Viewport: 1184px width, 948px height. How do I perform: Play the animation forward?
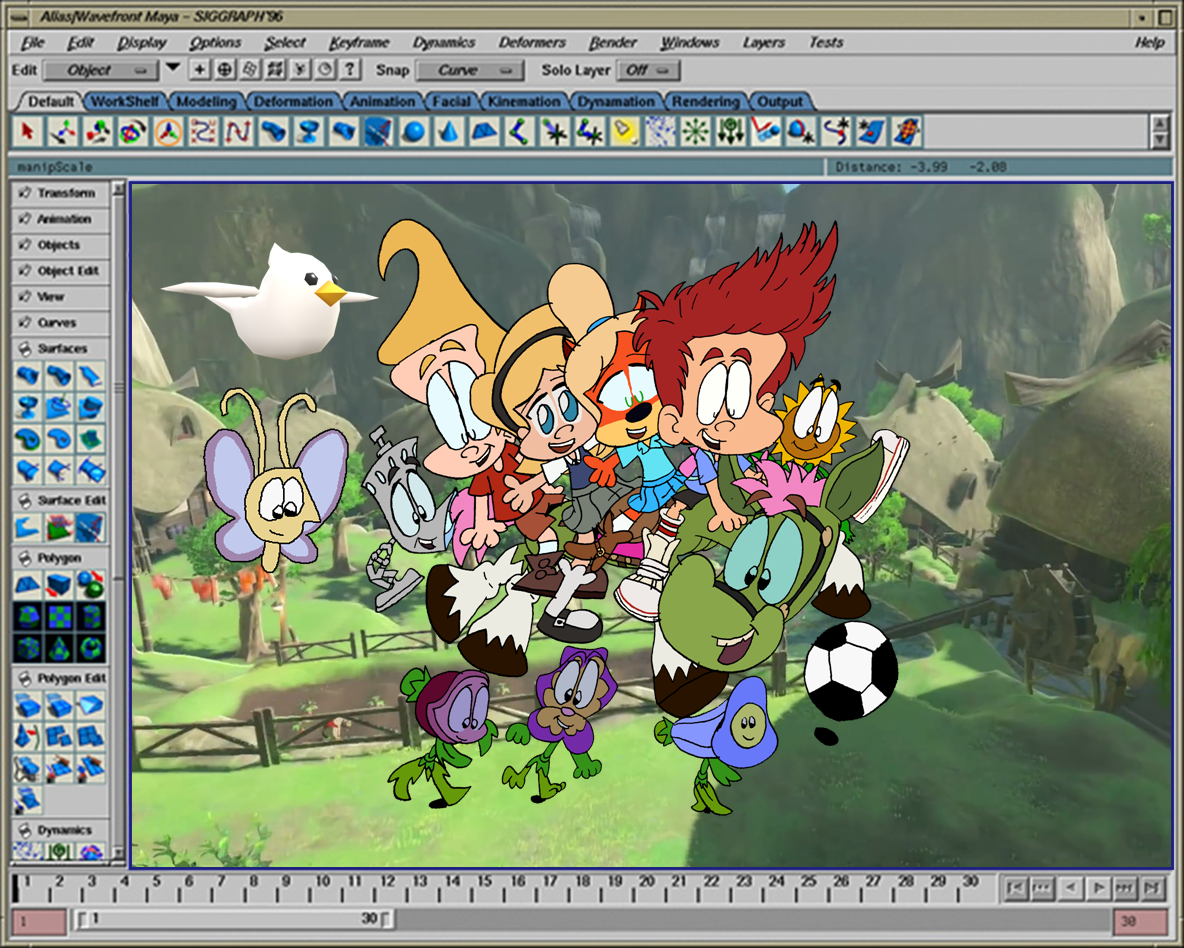(1098, 888)
